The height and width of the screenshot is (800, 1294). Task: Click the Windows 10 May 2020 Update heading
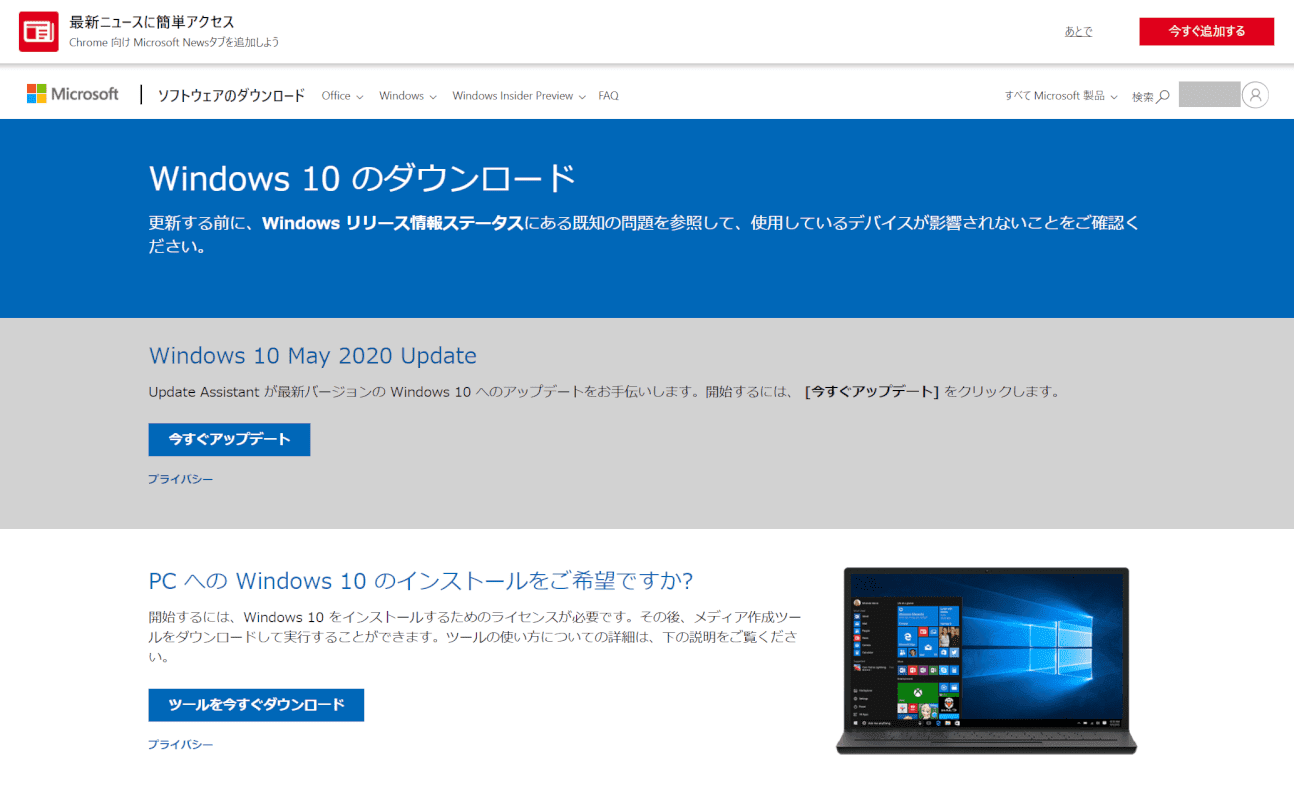point(313,356)
